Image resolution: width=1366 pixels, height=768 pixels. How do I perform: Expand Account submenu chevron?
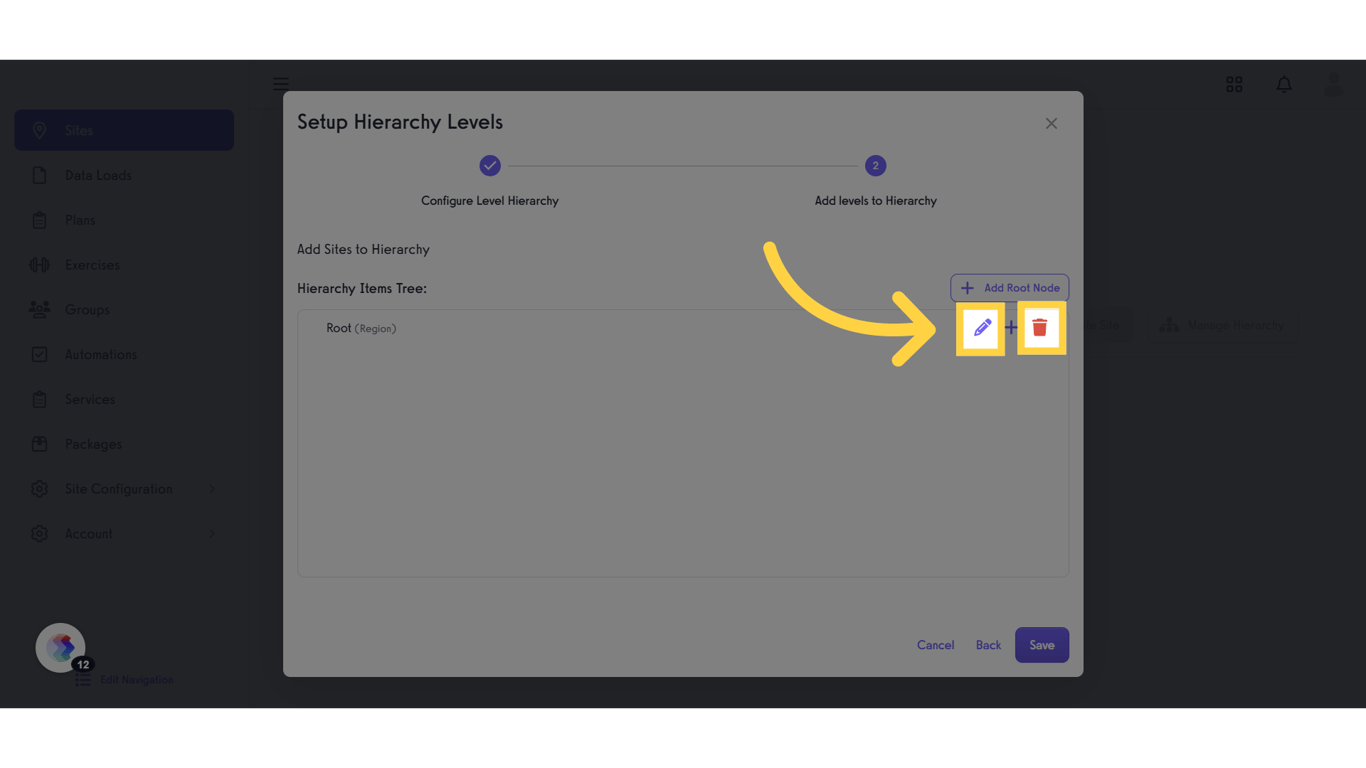coord(212,534)
